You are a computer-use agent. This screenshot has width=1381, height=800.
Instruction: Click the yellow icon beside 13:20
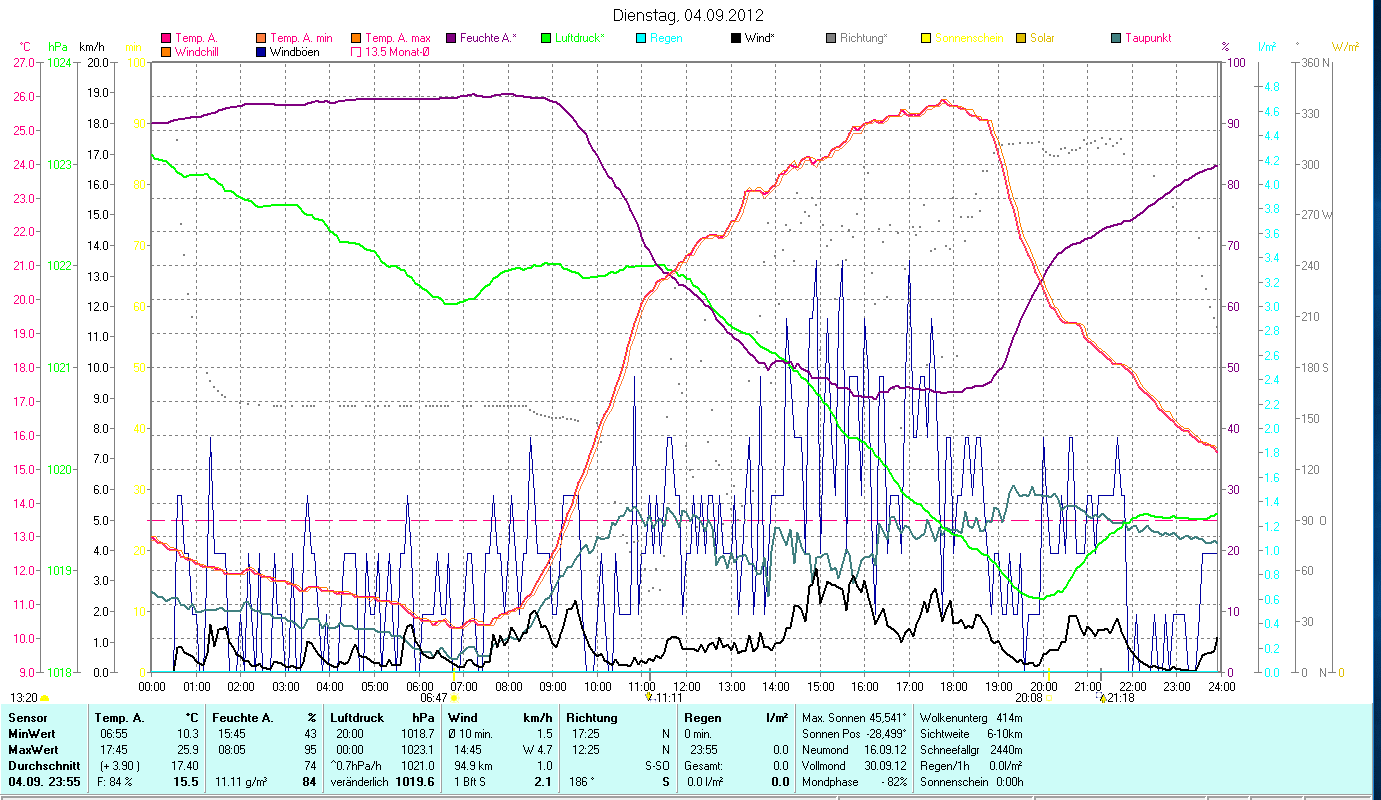pyautogui.click(x=44, y=698)
